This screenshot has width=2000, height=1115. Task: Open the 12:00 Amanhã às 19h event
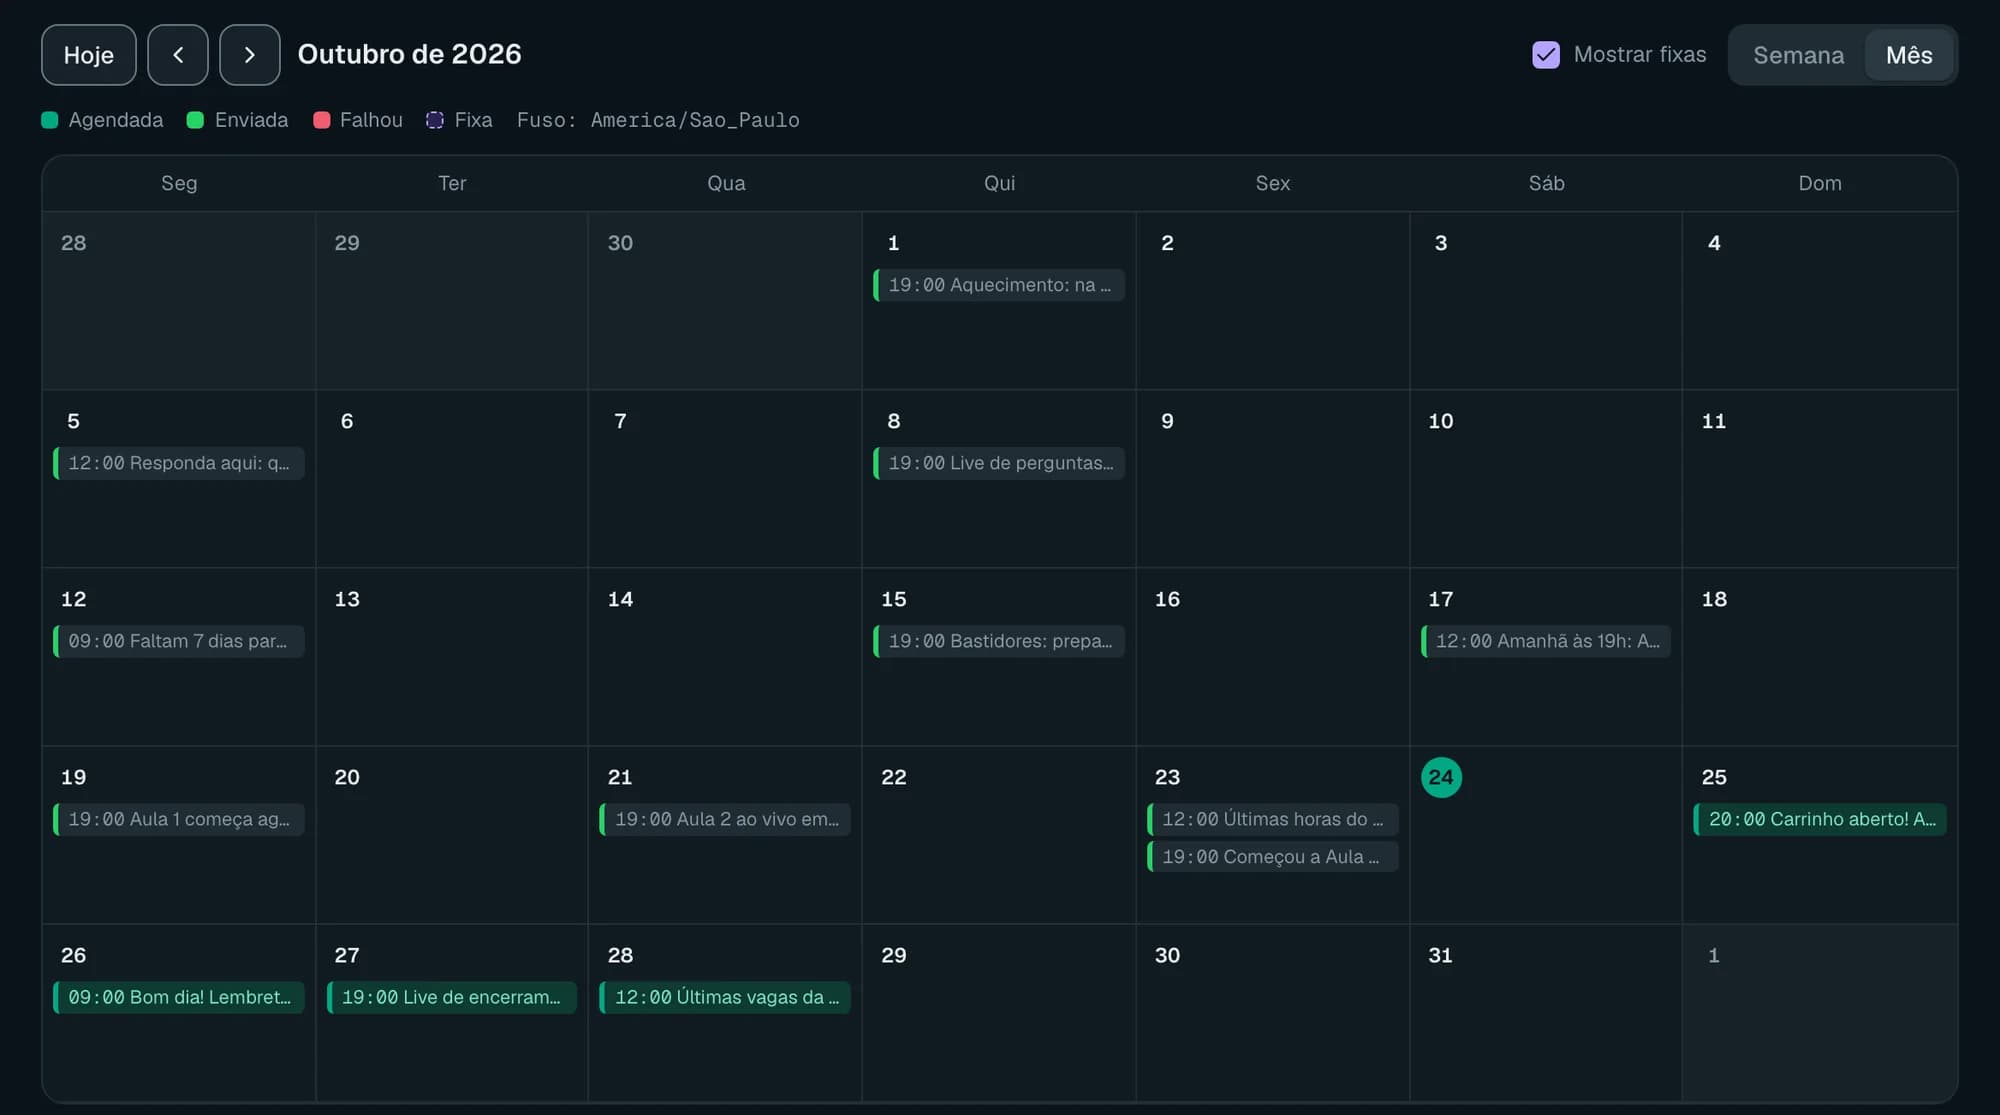[1546, 641]
